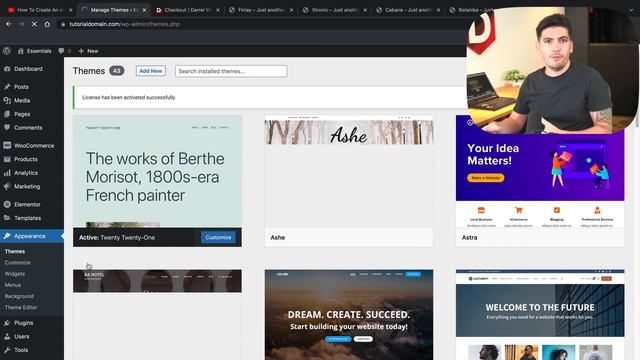Click the 43 themes count badge
The height and width of the screenshot is (360, 640).
tap(117, 71)
